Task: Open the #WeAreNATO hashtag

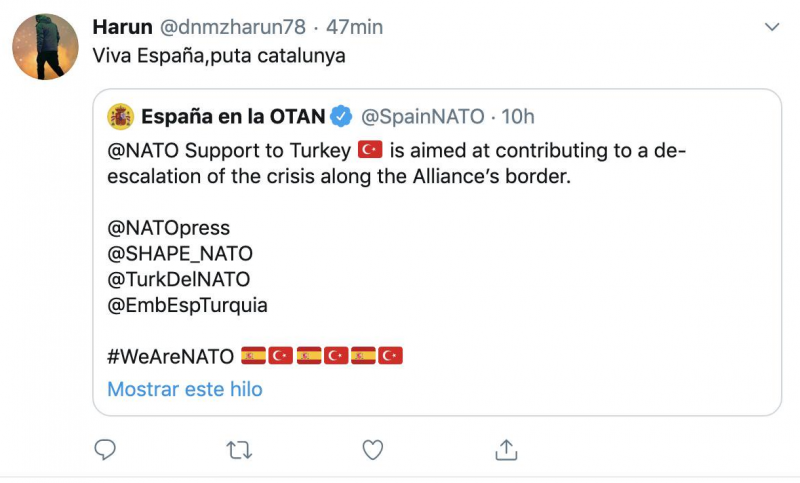Action: pyautogui.click(x=170, y=356)
